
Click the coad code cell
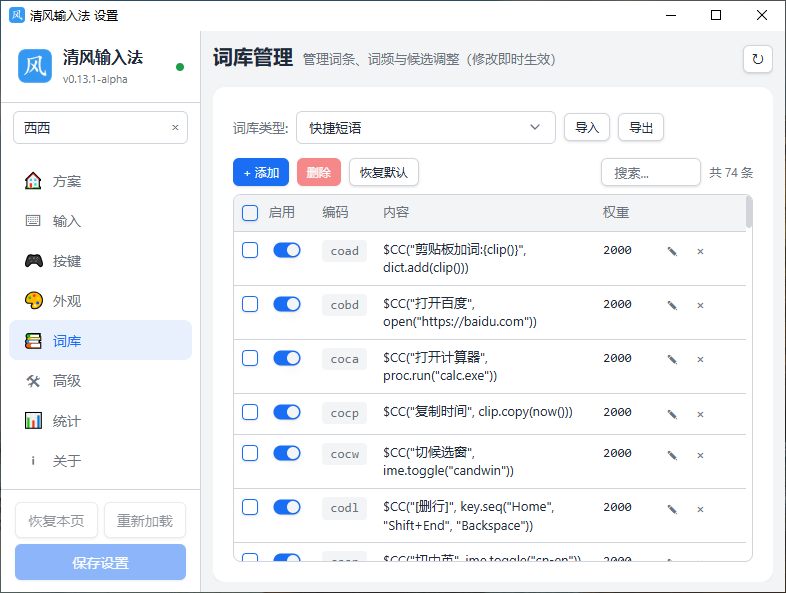click(x=344, y=251)
